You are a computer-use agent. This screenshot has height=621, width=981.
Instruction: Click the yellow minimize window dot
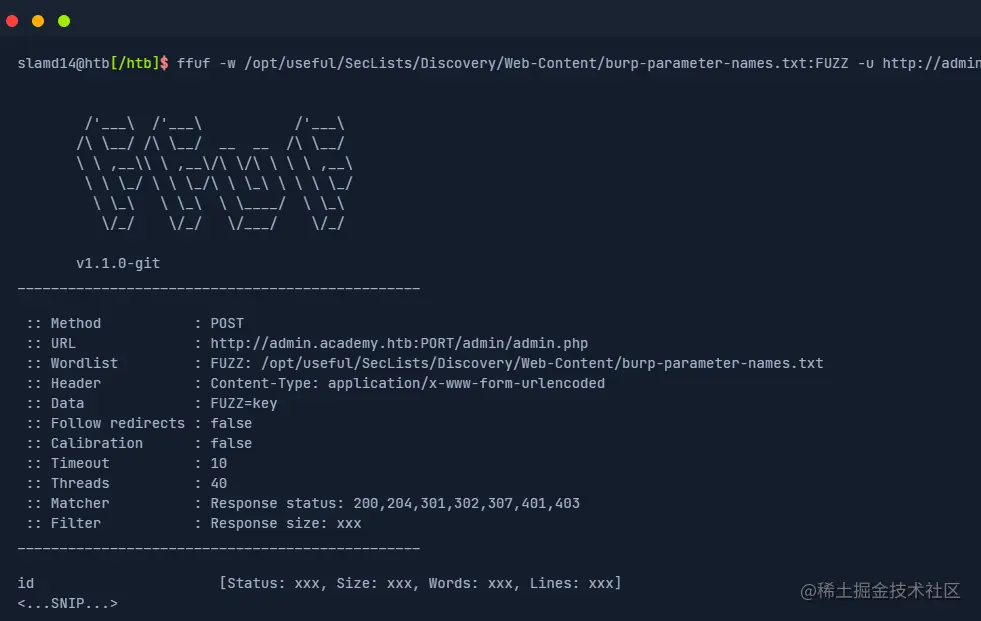(x=38, y=21)
